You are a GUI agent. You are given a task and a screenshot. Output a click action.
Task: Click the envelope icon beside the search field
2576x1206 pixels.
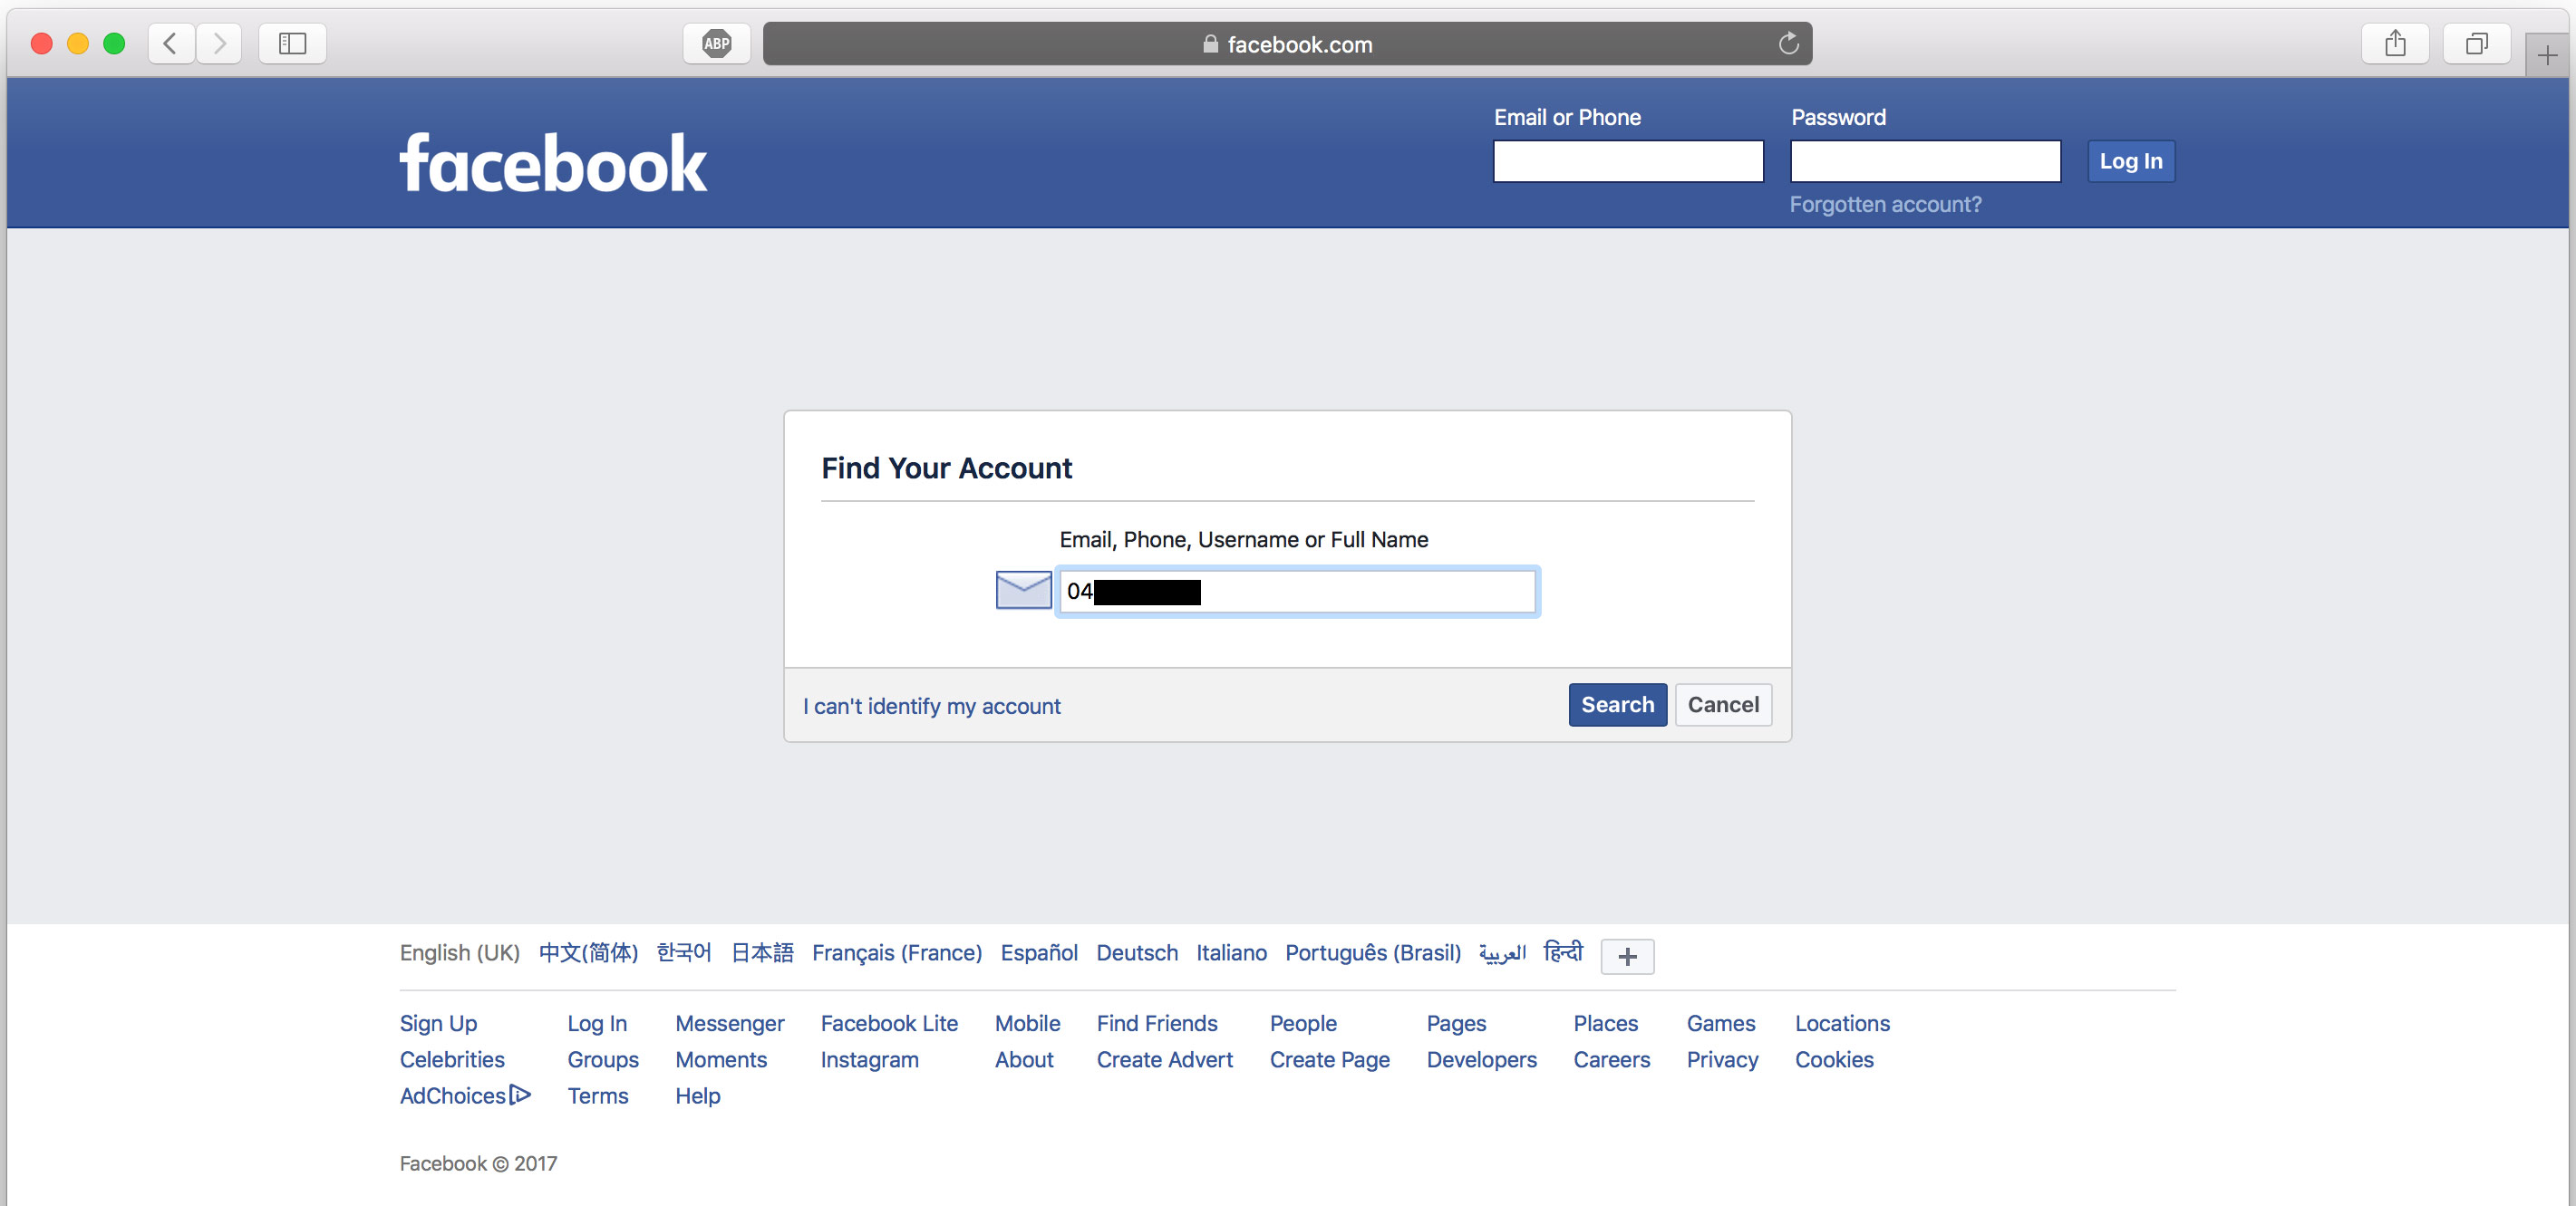1023,590
